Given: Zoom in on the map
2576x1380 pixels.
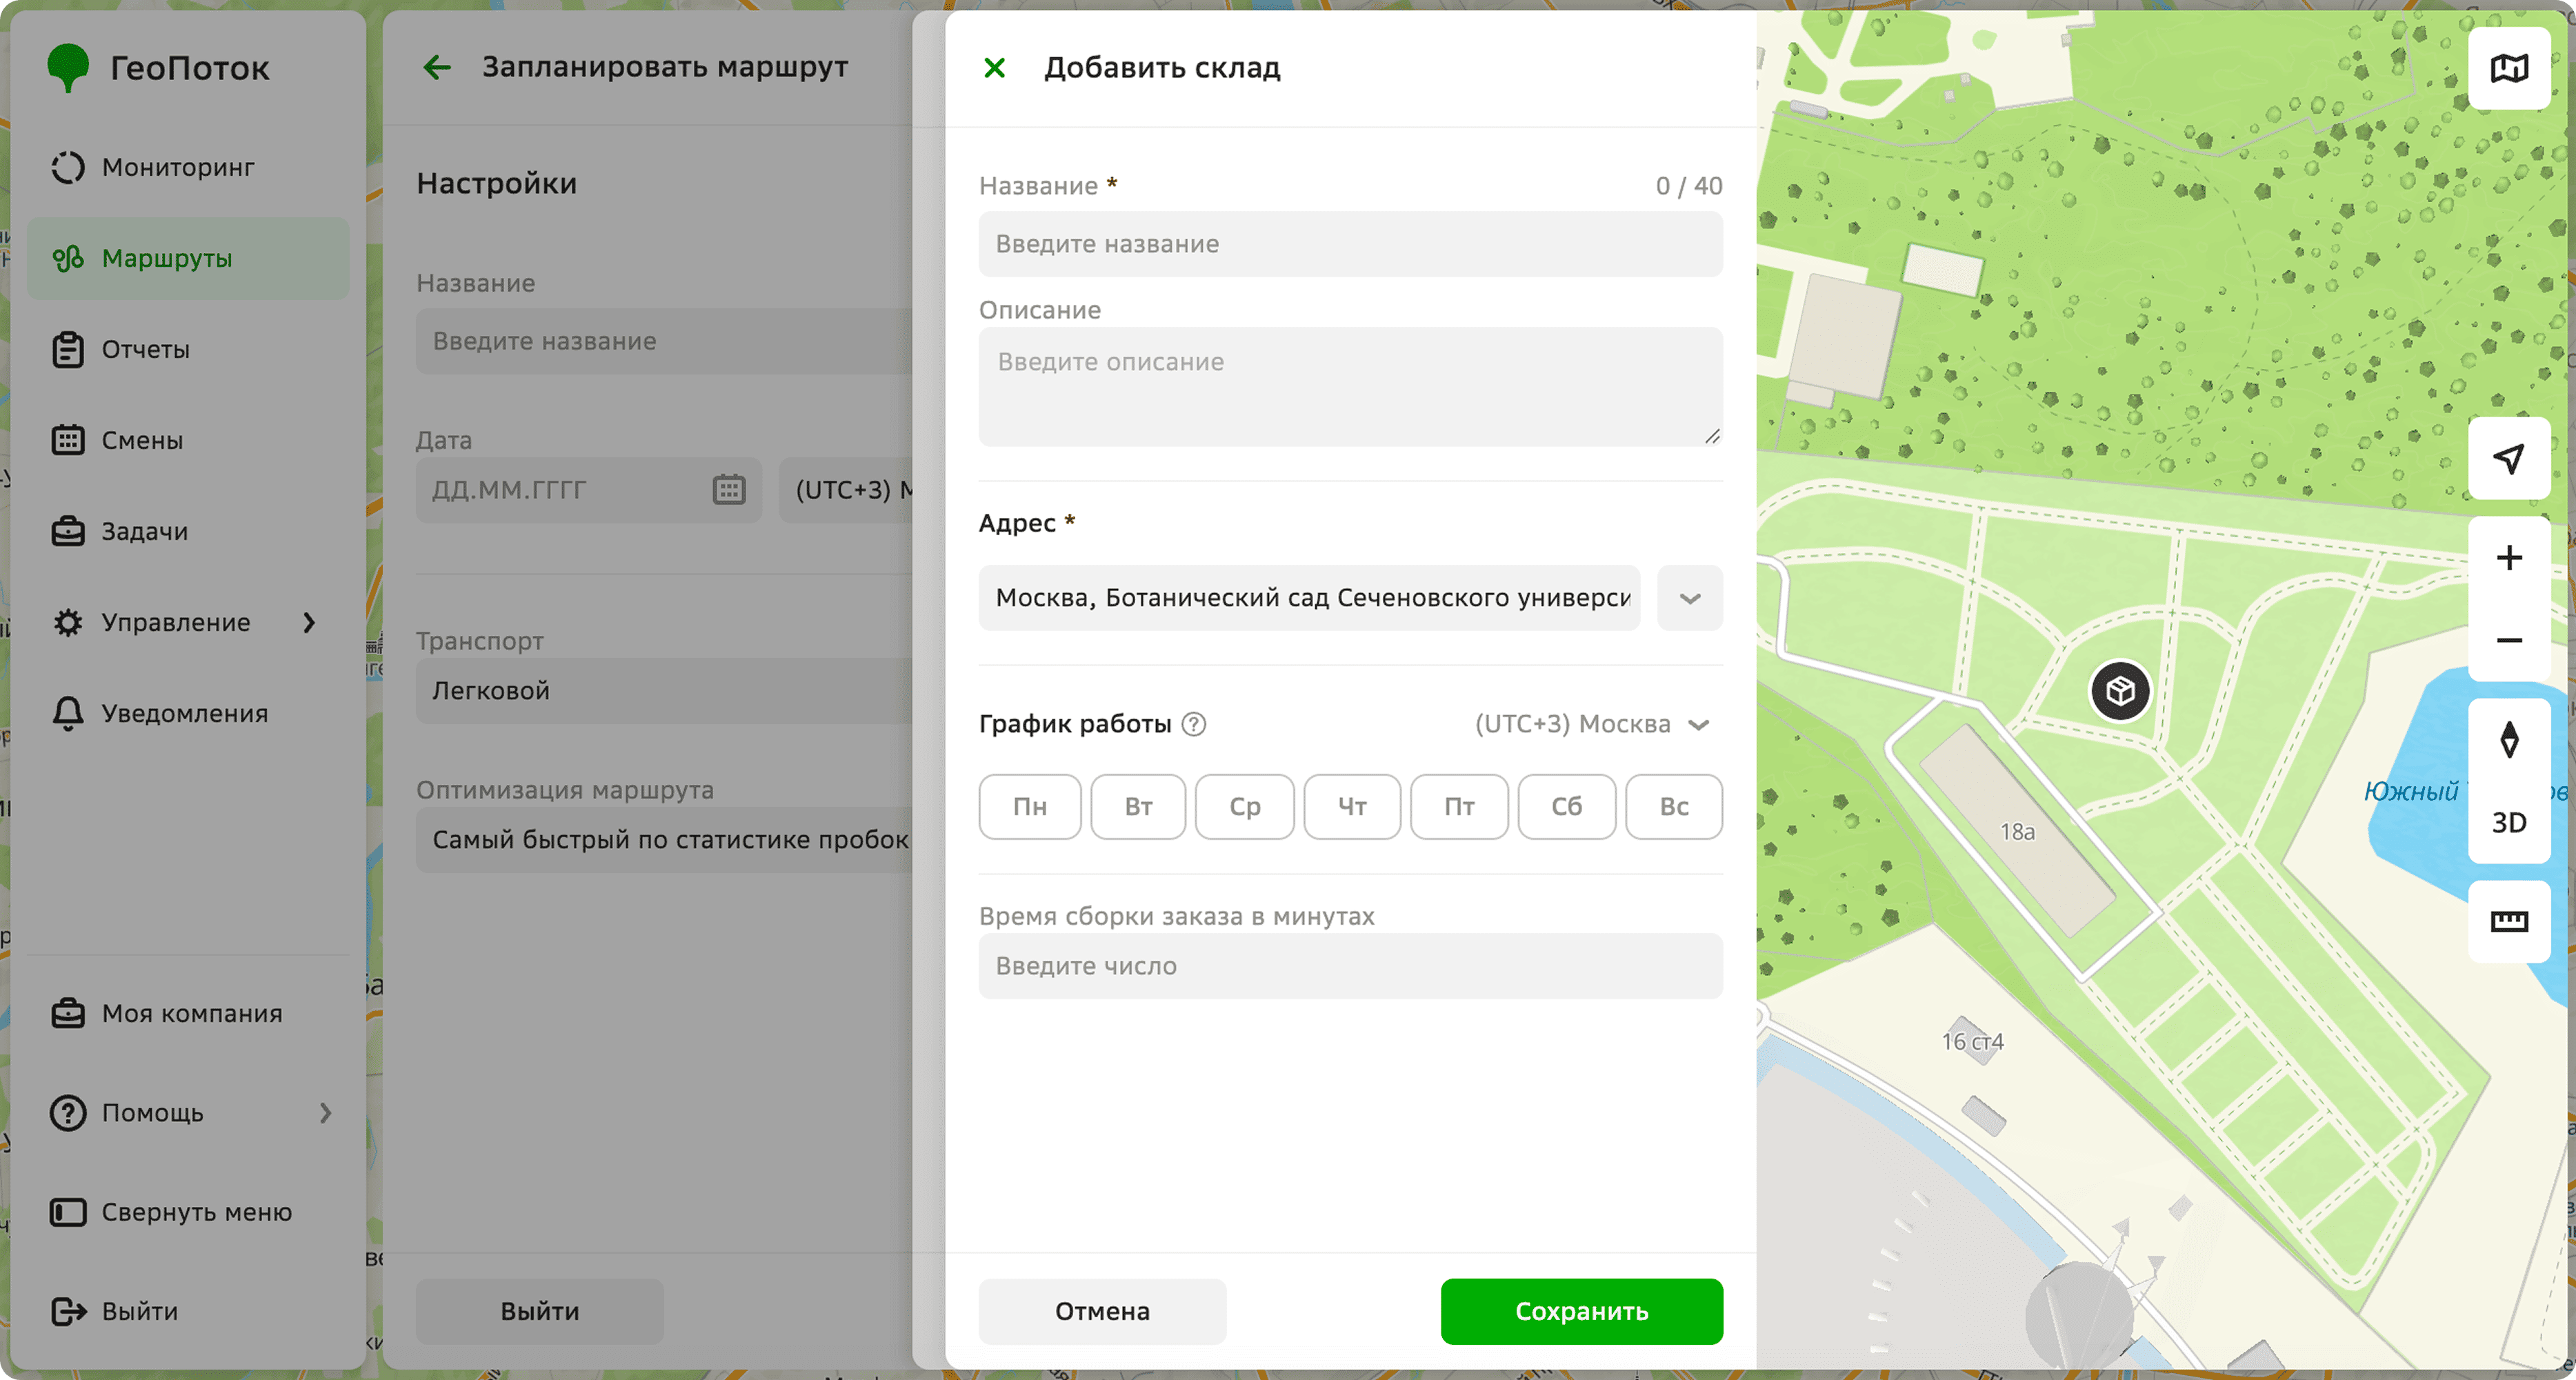Looking at the screenshot, I should [2508, 558].
